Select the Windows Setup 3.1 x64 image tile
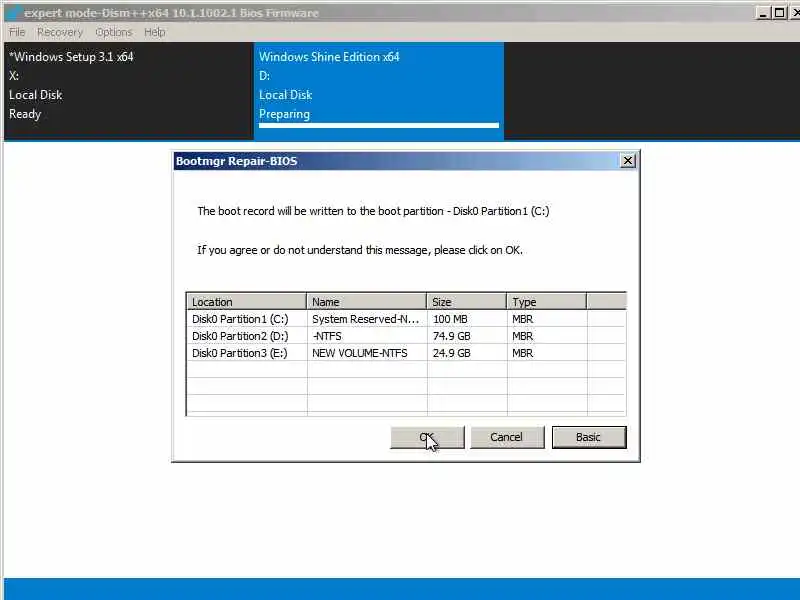800x600 pixels. tap(129, 90)
